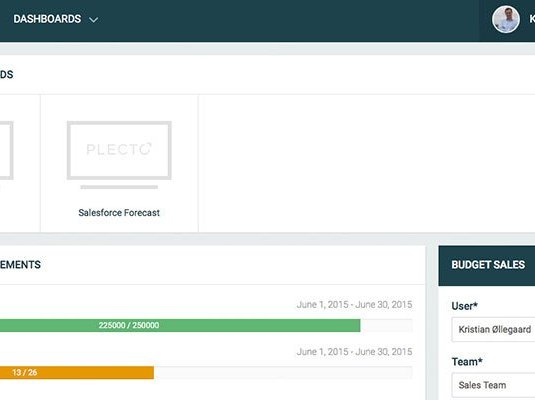Click the dashboards section heading ending in DS
The height and width of the screenshot is (400, 535).
(6, 74)
